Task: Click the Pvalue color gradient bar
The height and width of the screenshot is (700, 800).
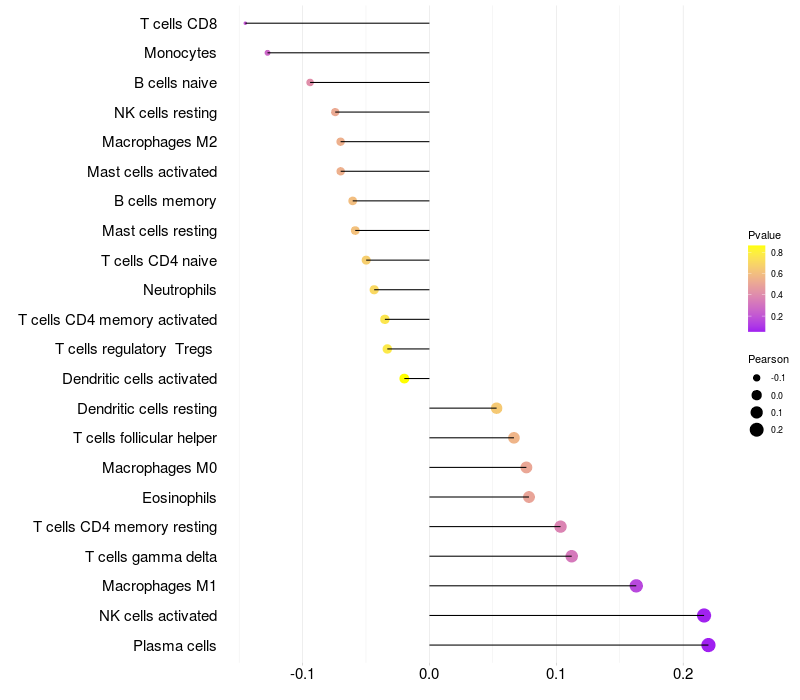Action: pos(757,289)
